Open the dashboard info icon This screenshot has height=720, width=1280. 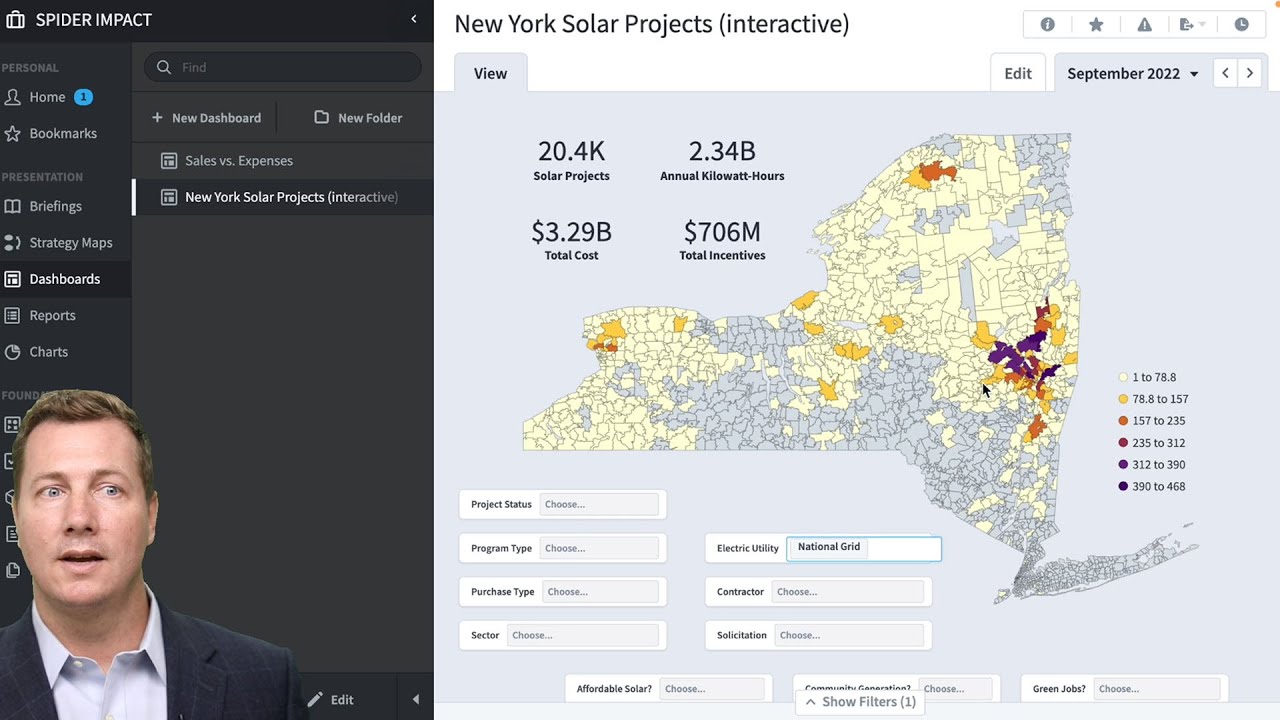point(1047,25)
